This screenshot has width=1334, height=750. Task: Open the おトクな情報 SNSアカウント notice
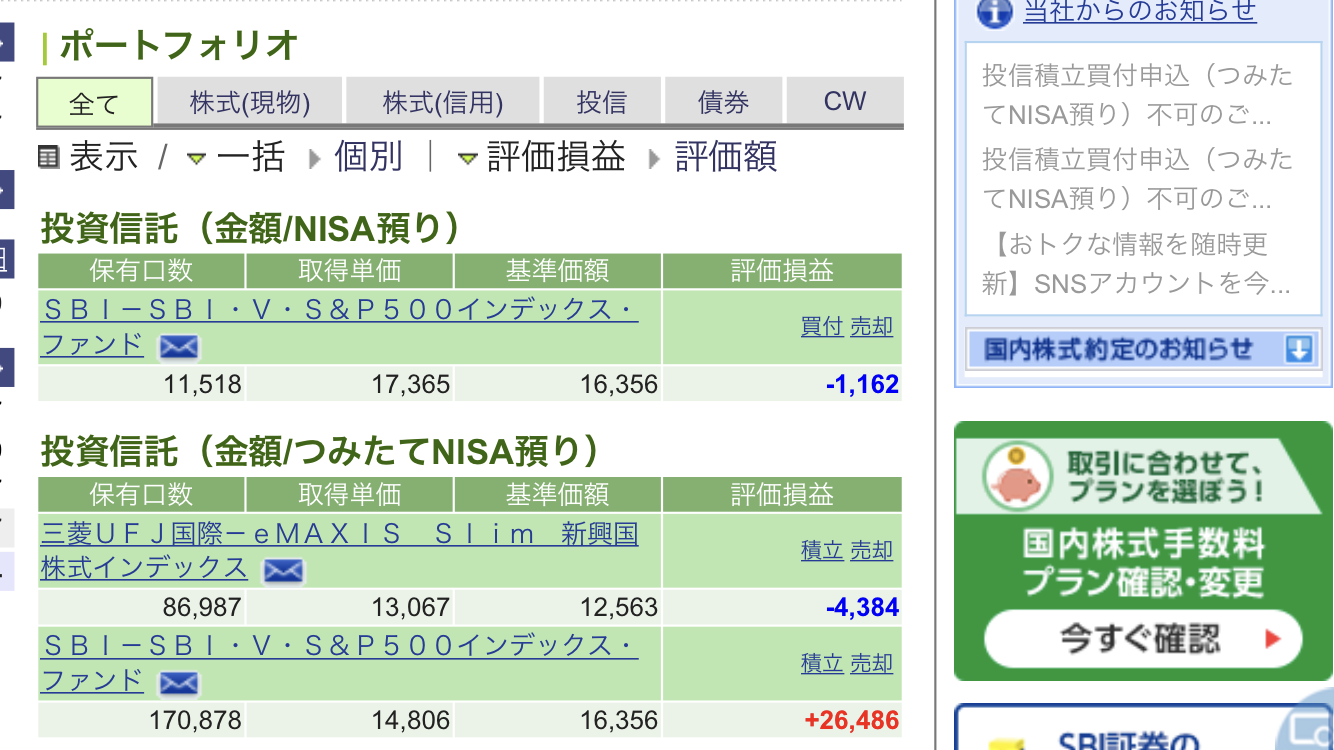pos(1137,264)
